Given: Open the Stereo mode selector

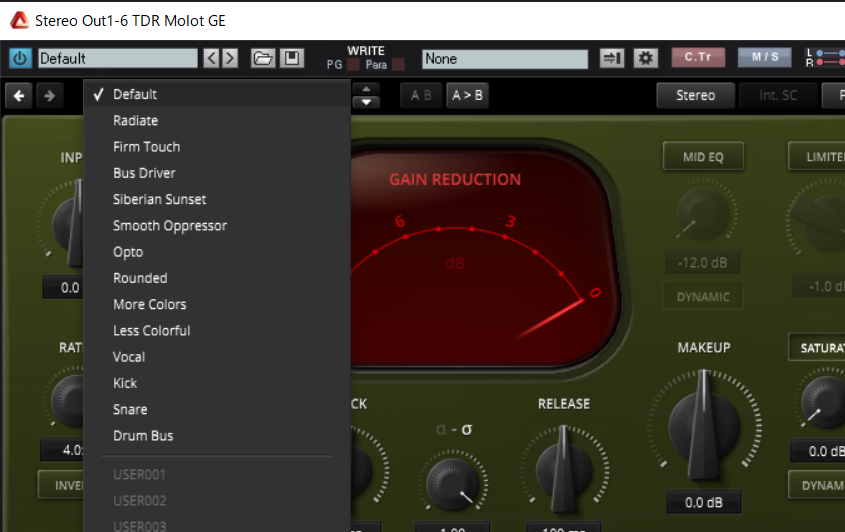Looking at the screenshot, I should 695,95.
